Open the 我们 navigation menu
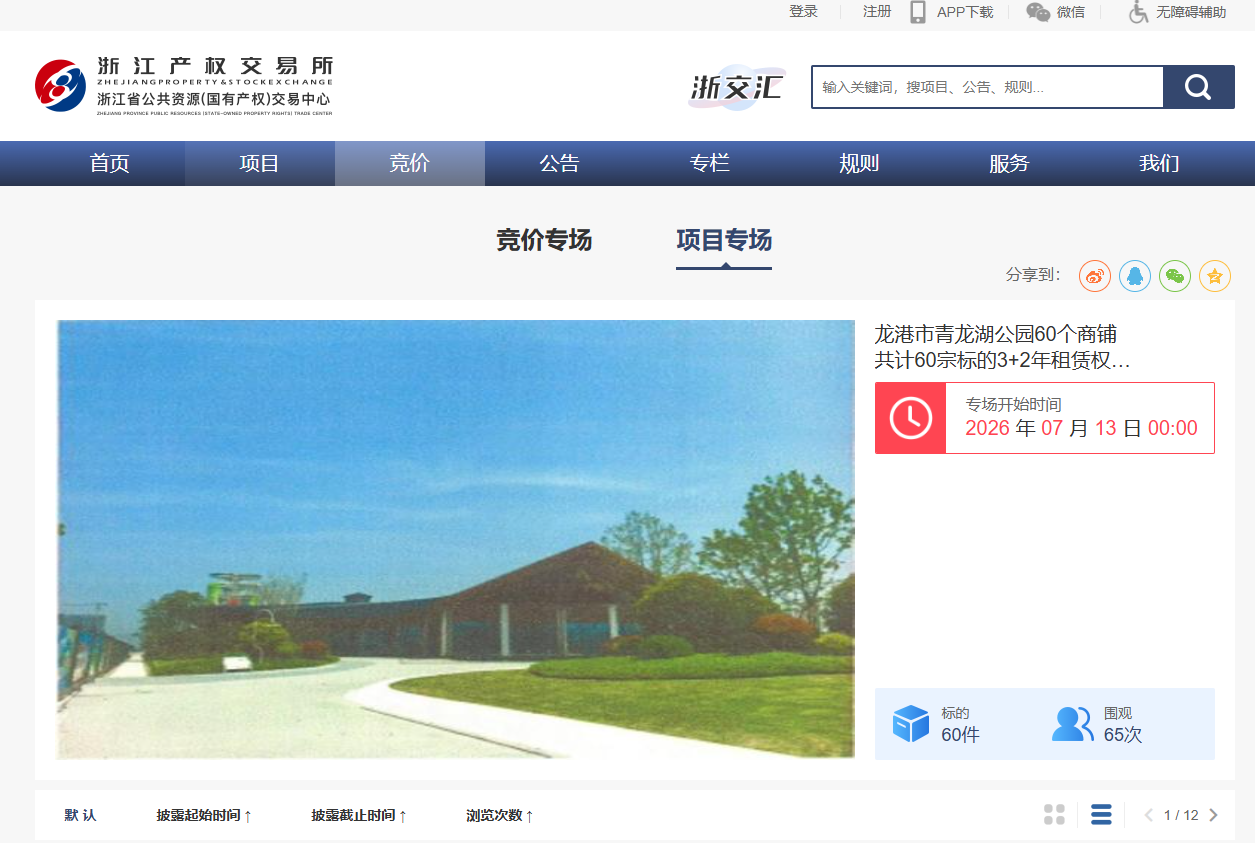Viewport: 1255px width, 843px height. click(1160, 163)
